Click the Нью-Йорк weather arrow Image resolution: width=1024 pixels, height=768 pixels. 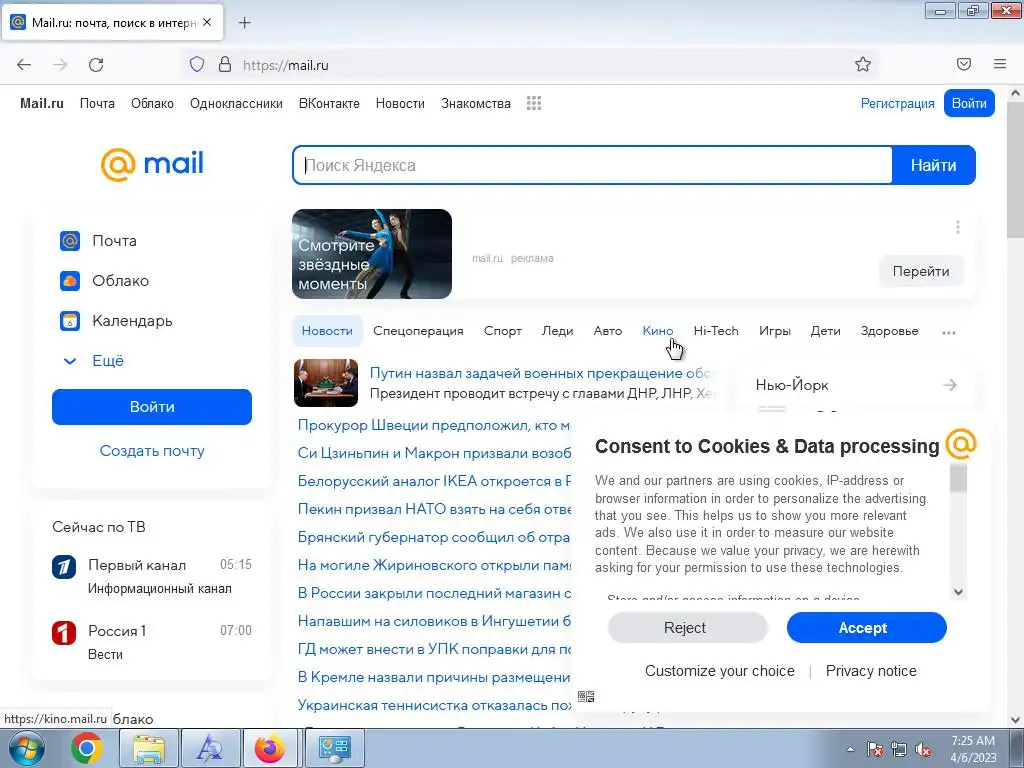950,385
